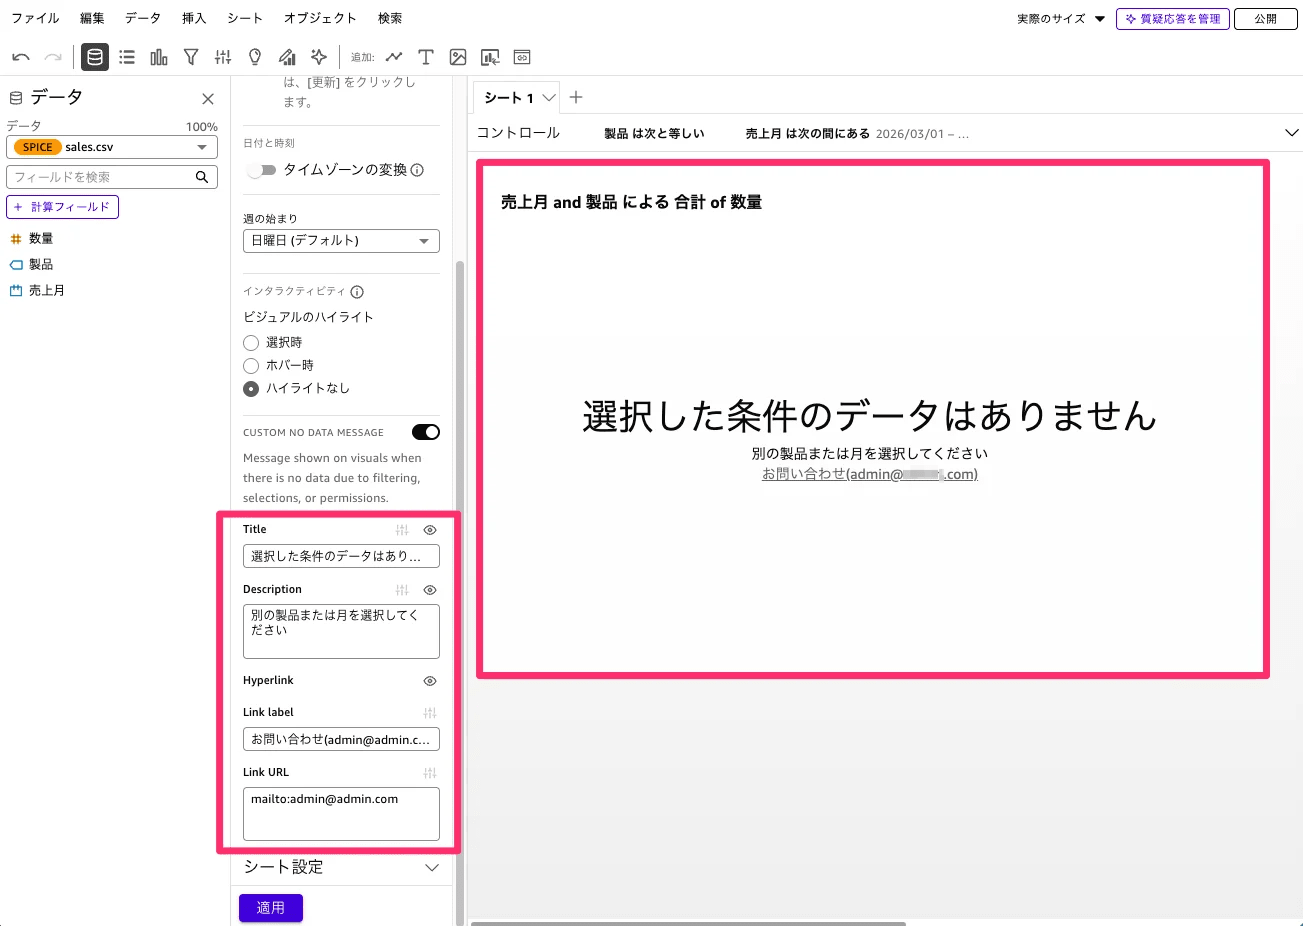Add a new sheet with plus button
Image resolution: width=1303 pixels, height=926 pixels.
click(576, 98)
